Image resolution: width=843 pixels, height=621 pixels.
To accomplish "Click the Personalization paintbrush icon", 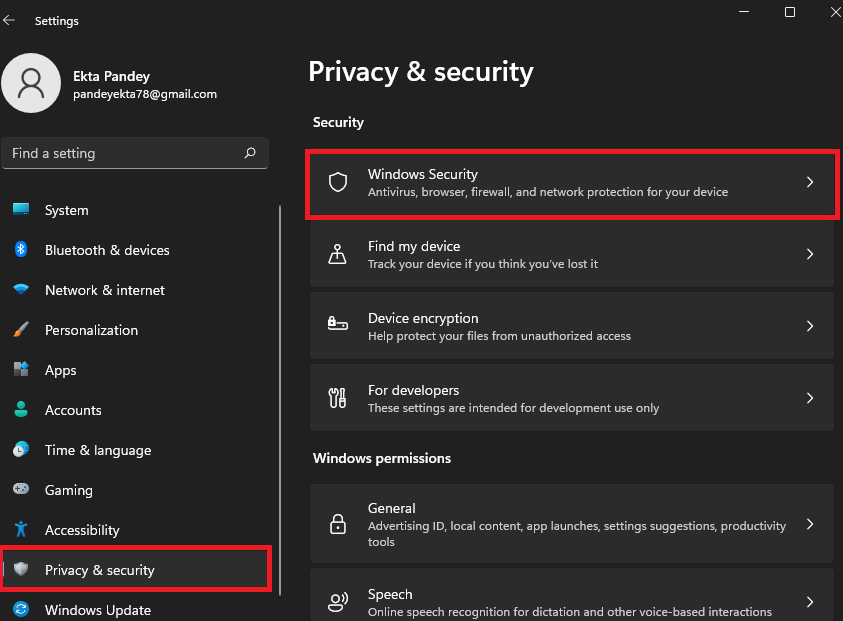I will pos(21,330).
